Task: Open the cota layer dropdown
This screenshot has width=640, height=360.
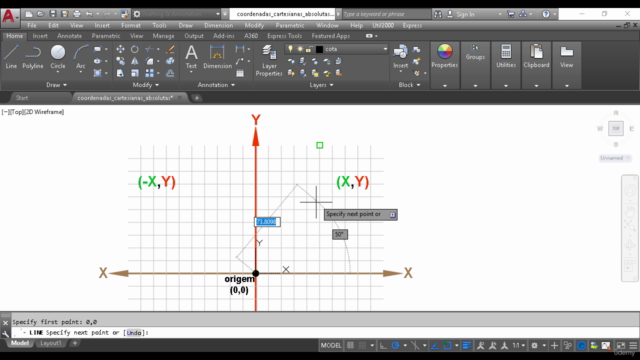Action: point(385,49)
